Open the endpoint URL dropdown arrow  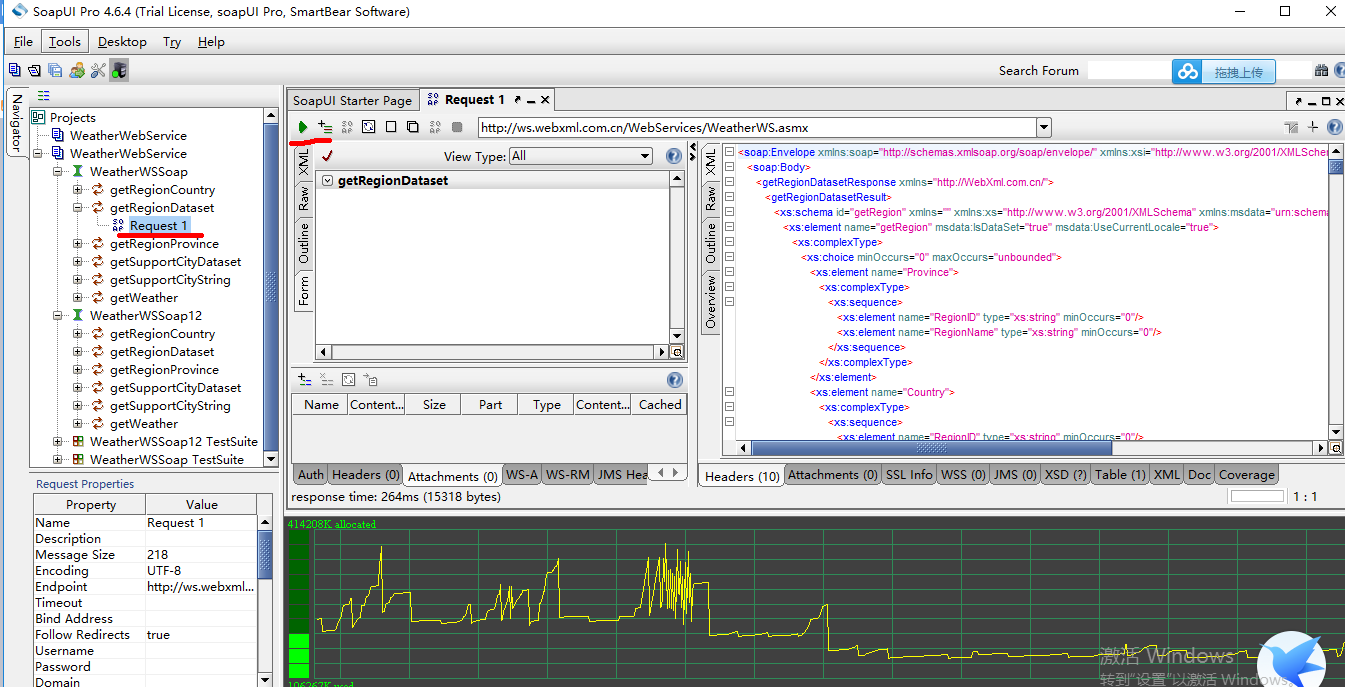(1044, 127)
